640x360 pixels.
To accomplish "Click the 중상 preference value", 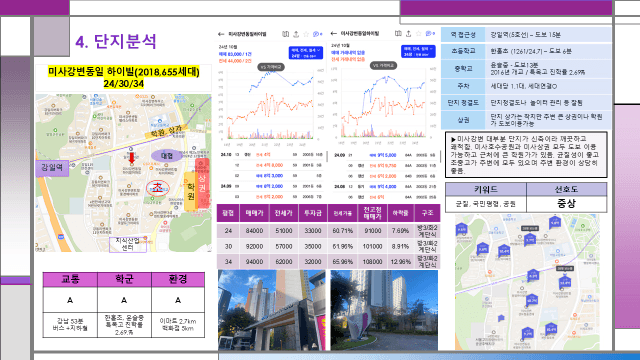I will [x=567, y=204].
